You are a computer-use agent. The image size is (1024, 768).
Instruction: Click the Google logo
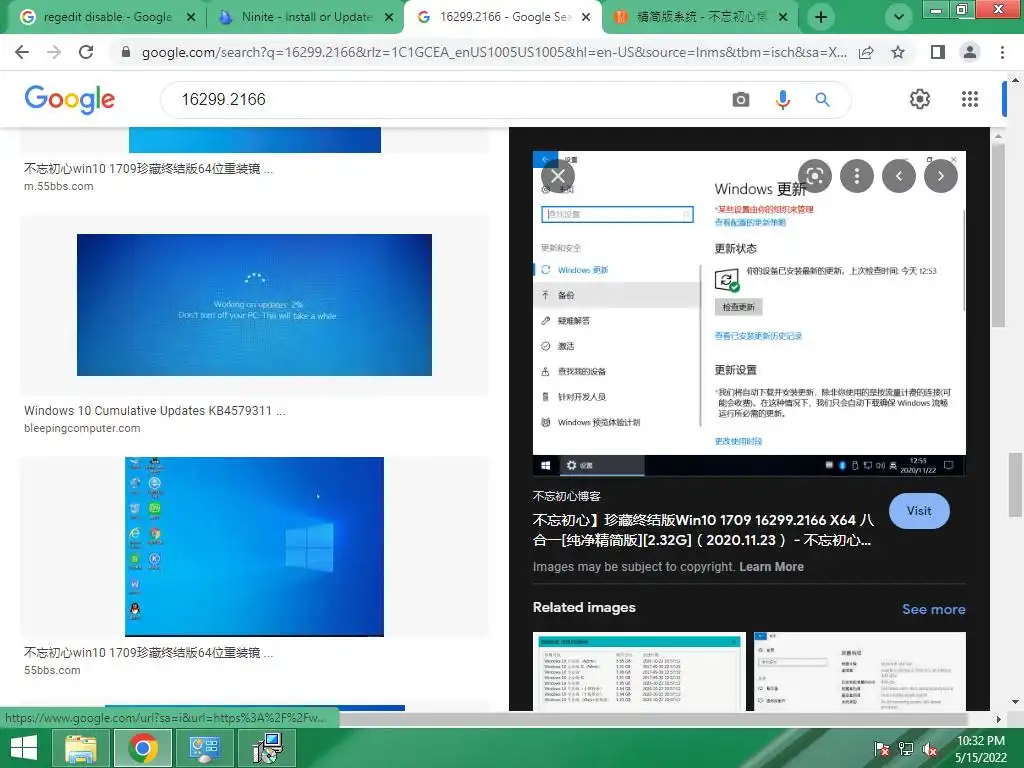(x=70, y=99)
